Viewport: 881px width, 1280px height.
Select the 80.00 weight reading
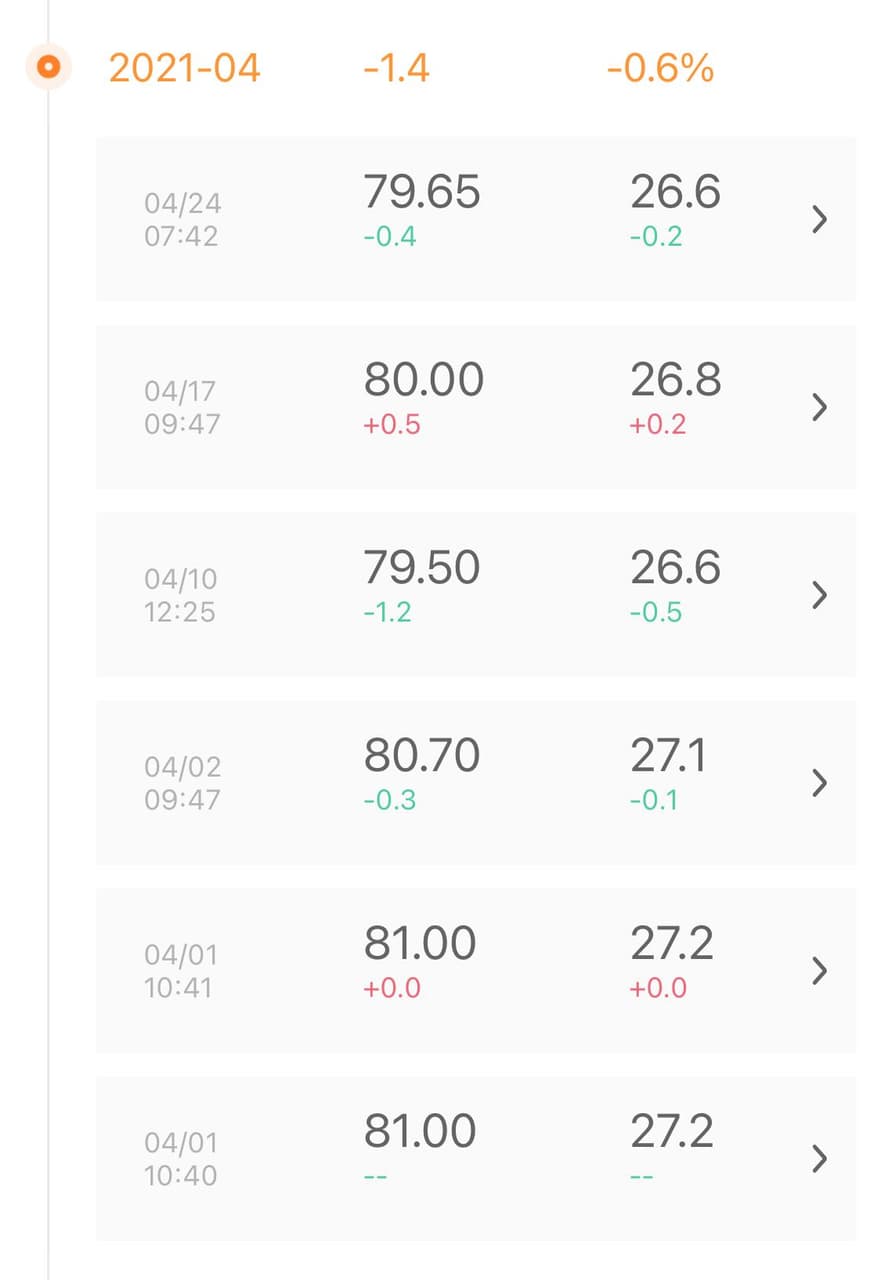click(x=423, y=380)
